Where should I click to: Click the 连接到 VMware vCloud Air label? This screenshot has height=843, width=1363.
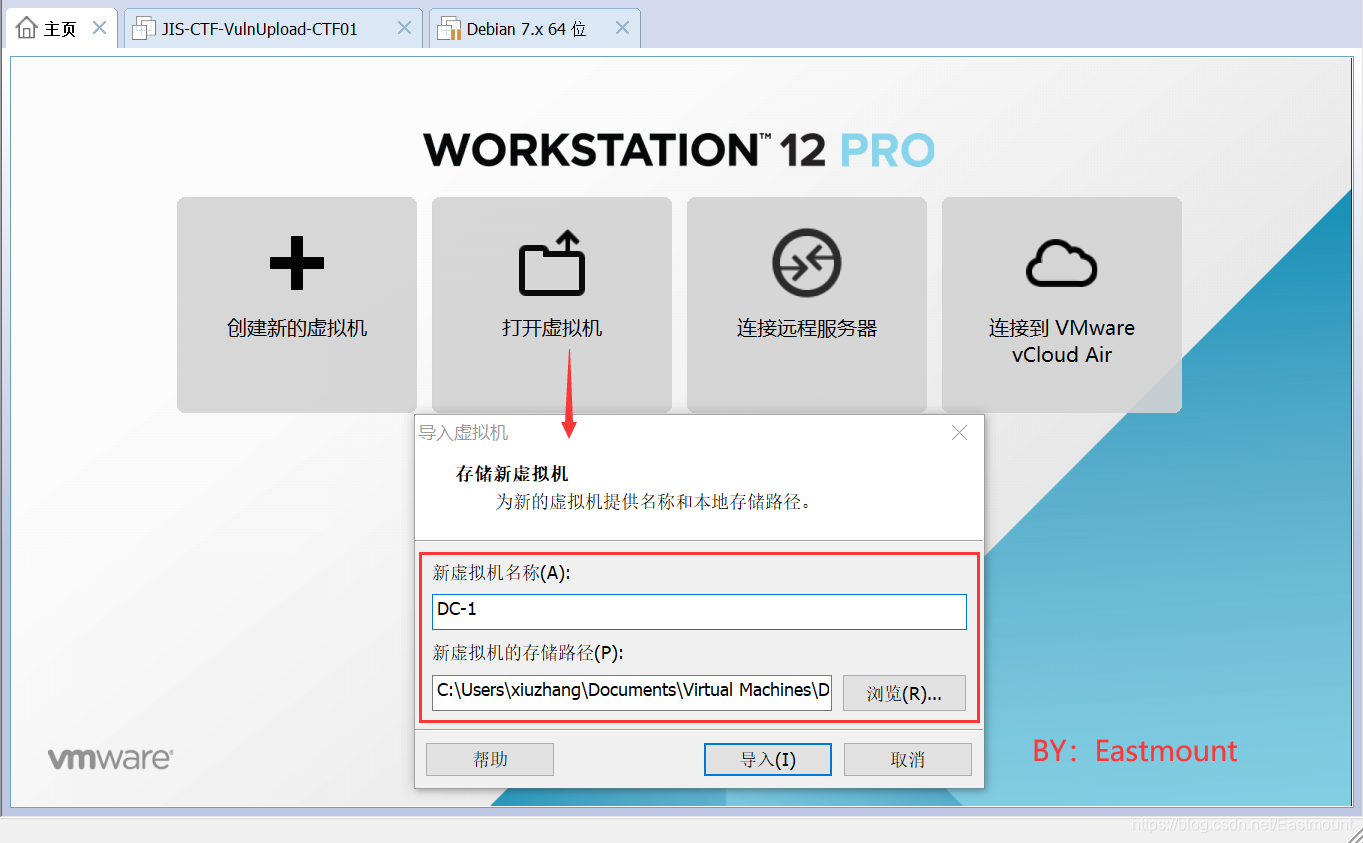coord(1062,341)
